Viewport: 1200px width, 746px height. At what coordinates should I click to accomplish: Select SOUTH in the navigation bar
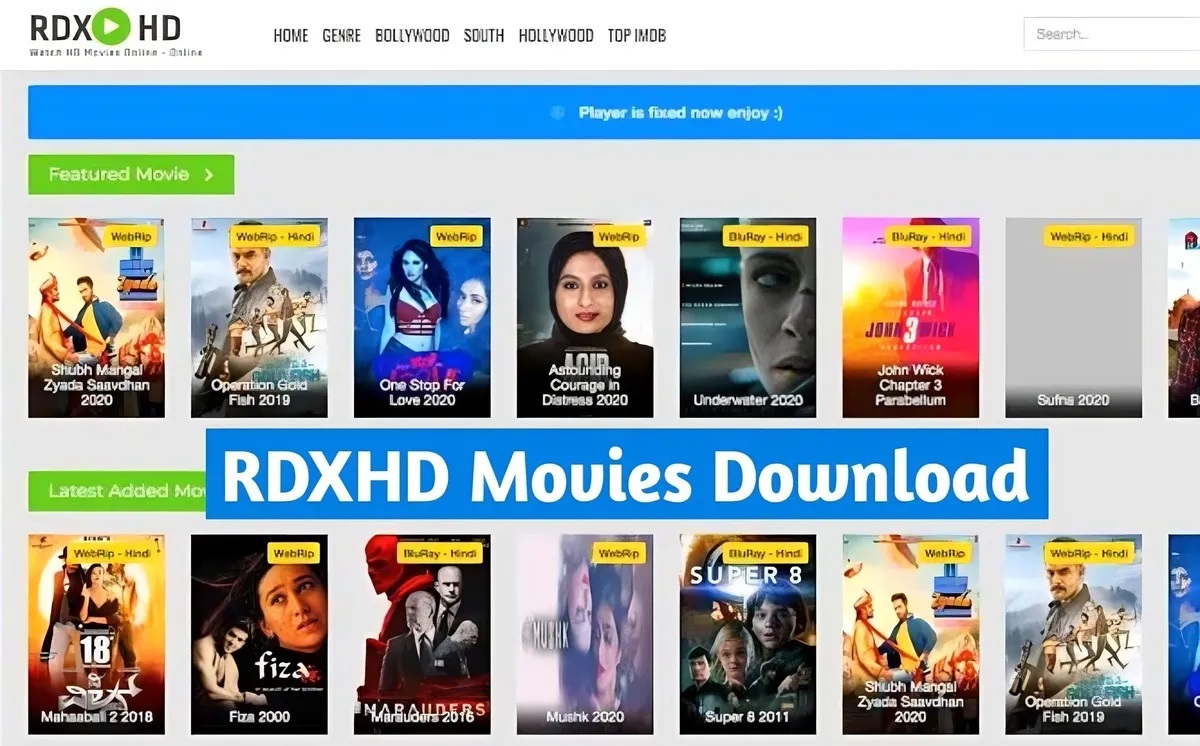(484, 36)
